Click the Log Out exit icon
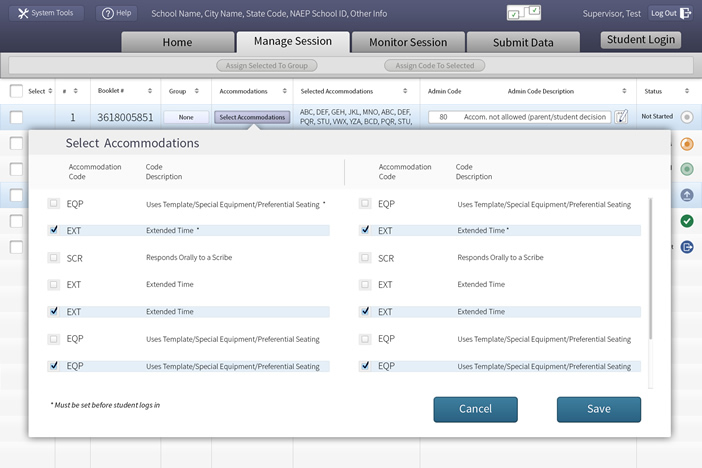This screenshot has width=702, height=468. point(685,13)
